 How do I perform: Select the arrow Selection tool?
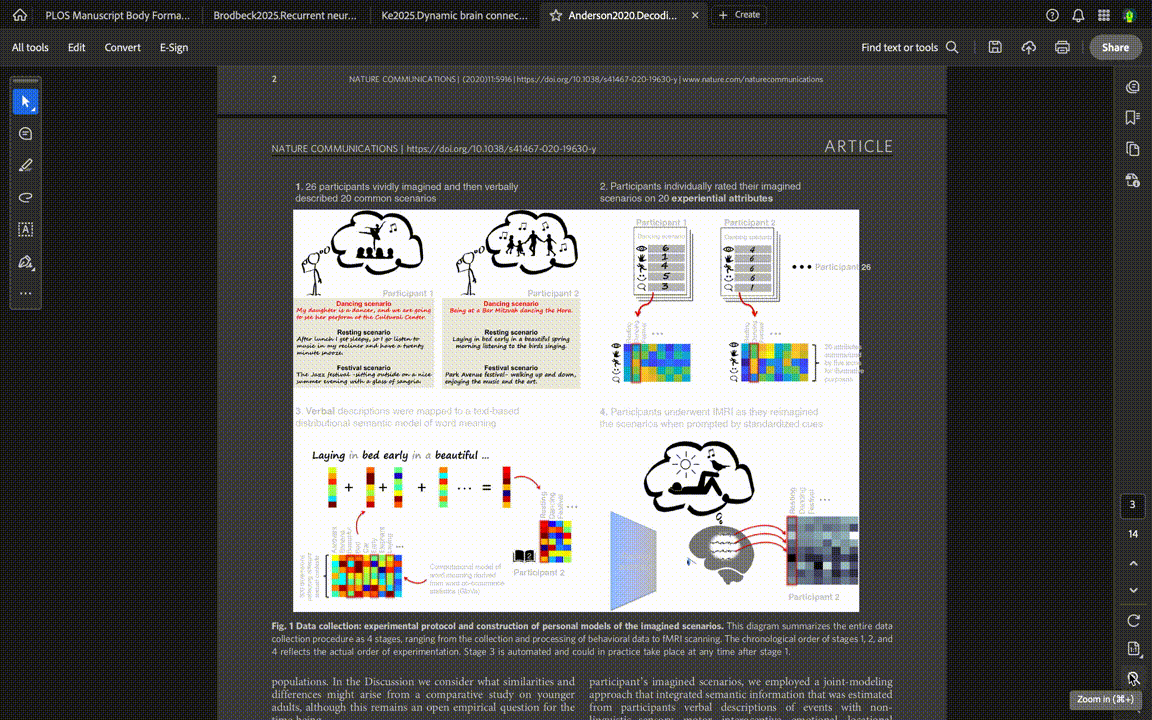click(x=26, y=101)
